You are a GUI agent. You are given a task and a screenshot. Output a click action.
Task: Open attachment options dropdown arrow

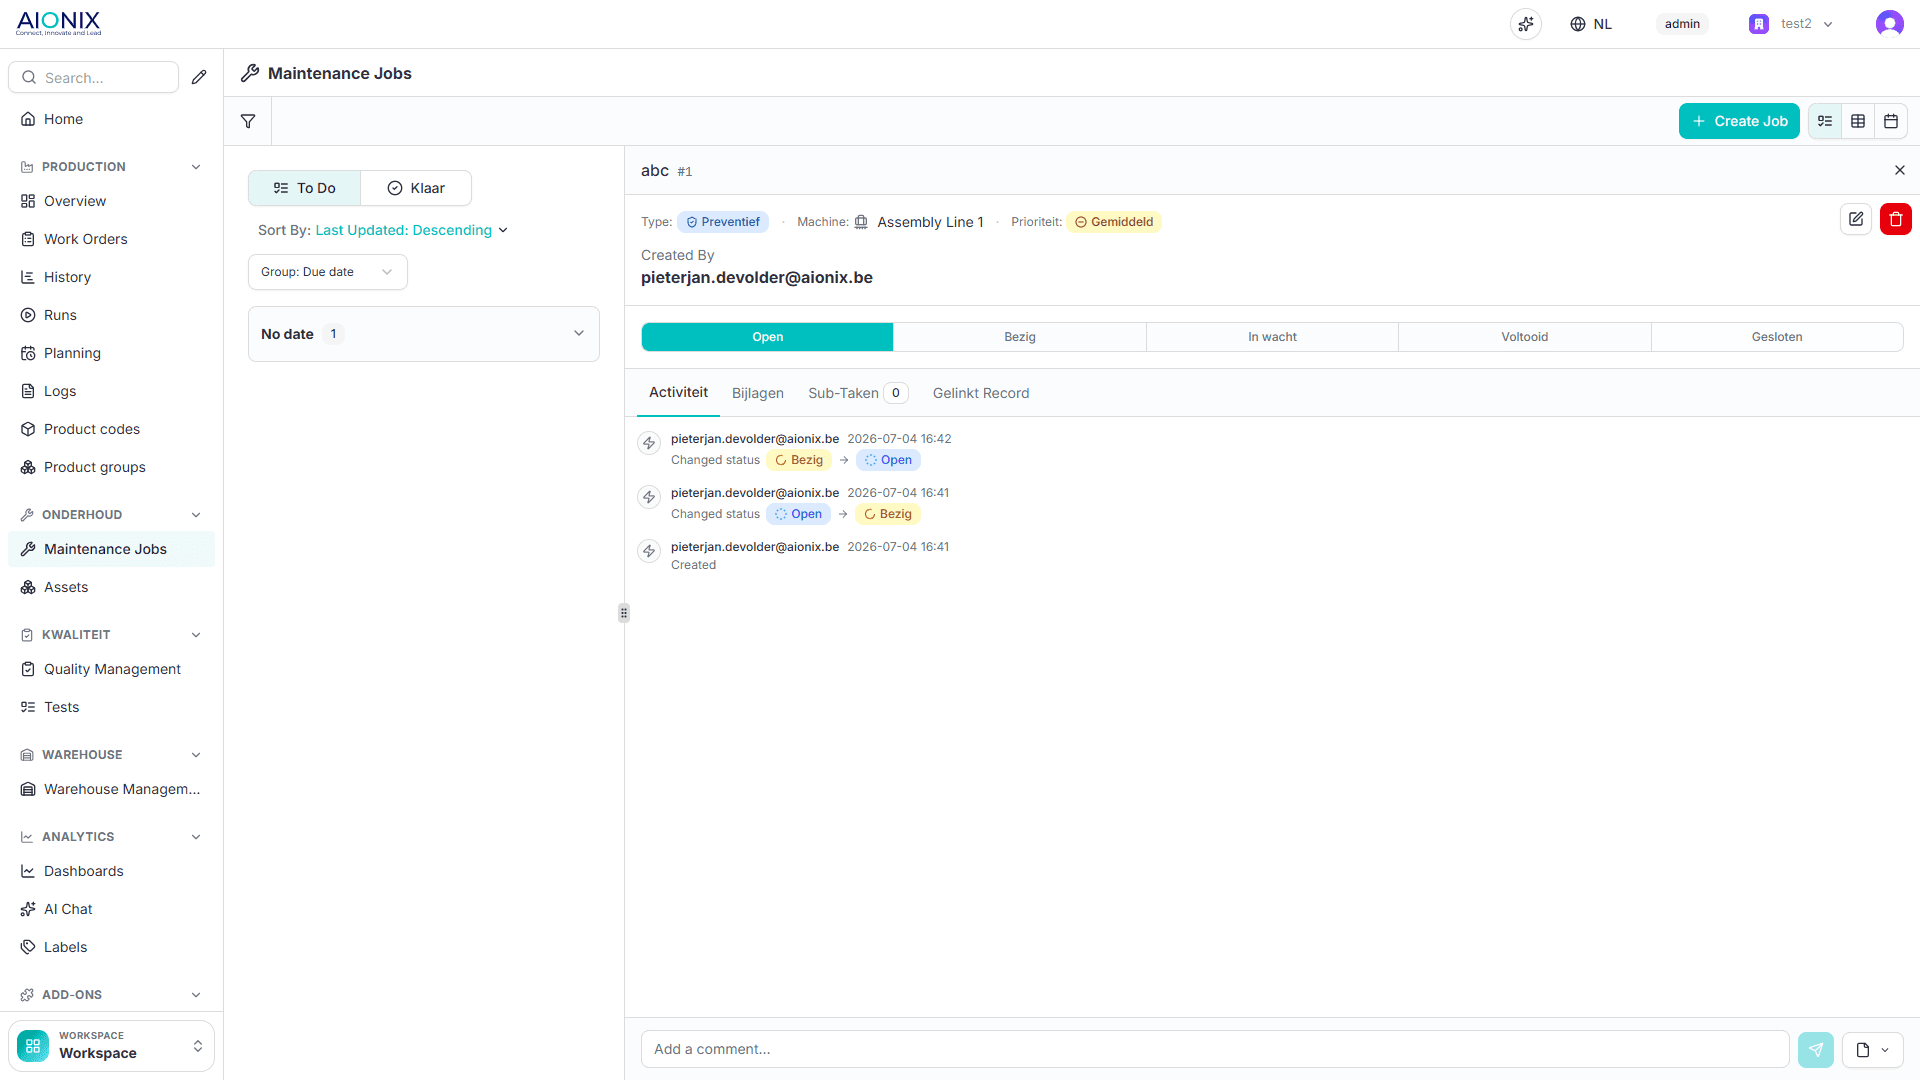point(1885,1050)
